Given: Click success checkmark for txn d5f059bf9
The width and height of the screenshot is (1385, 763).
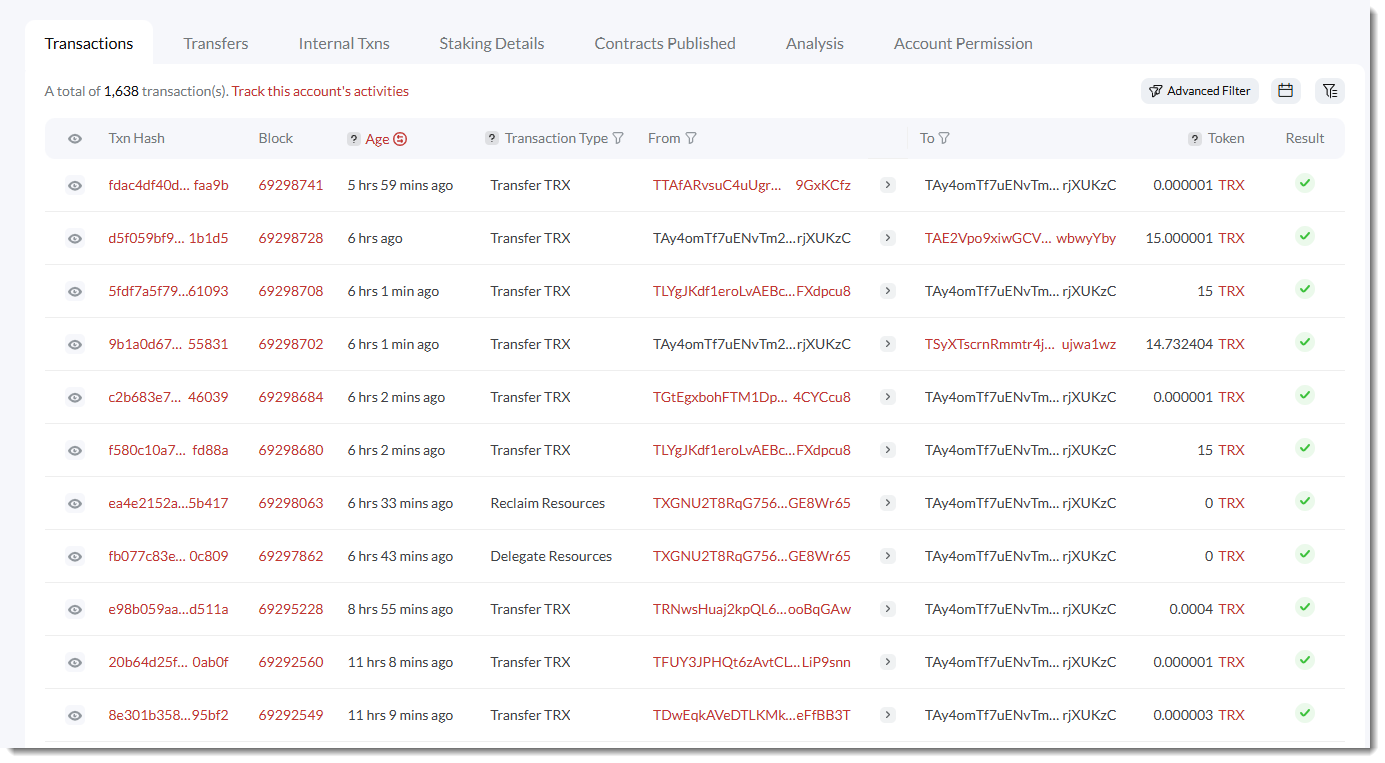Looking at the screenshot, I should (x=1304, y=236).
